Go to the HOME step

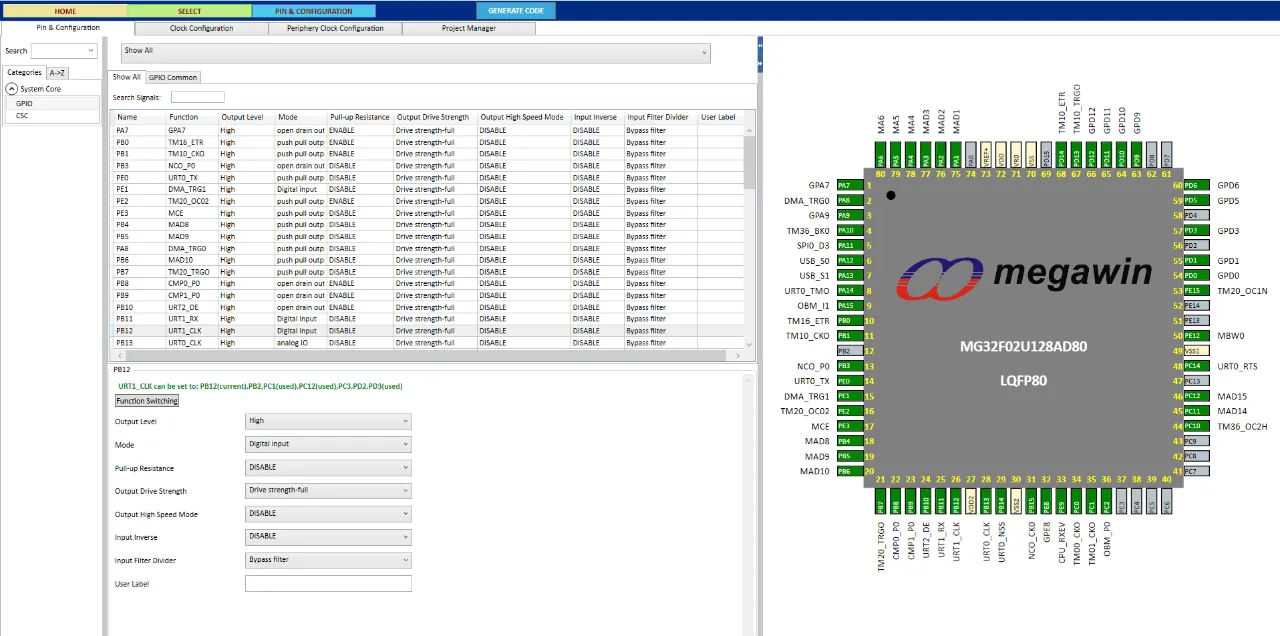64,11
